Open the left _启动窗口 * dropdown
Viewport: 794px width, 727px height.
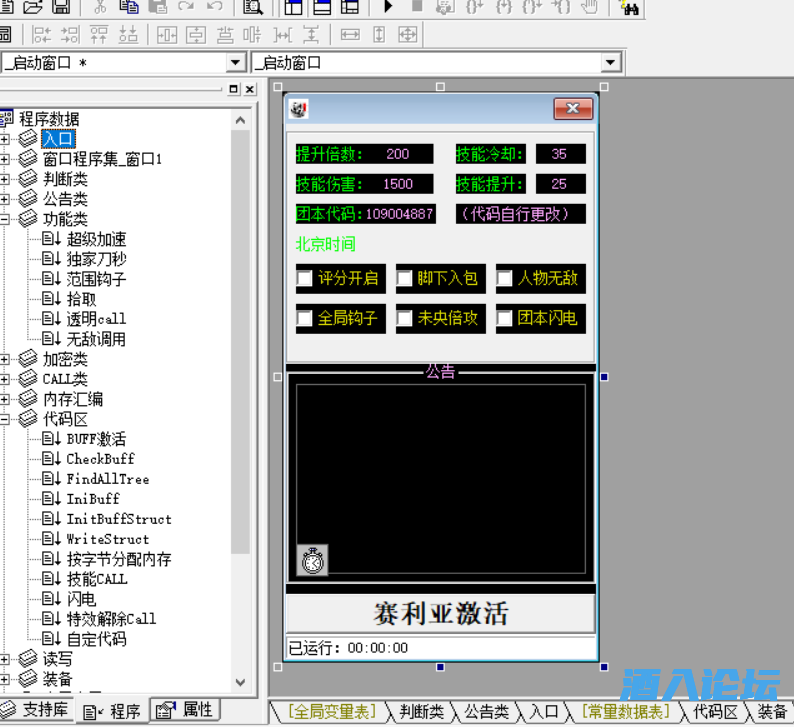coord(235,63)
